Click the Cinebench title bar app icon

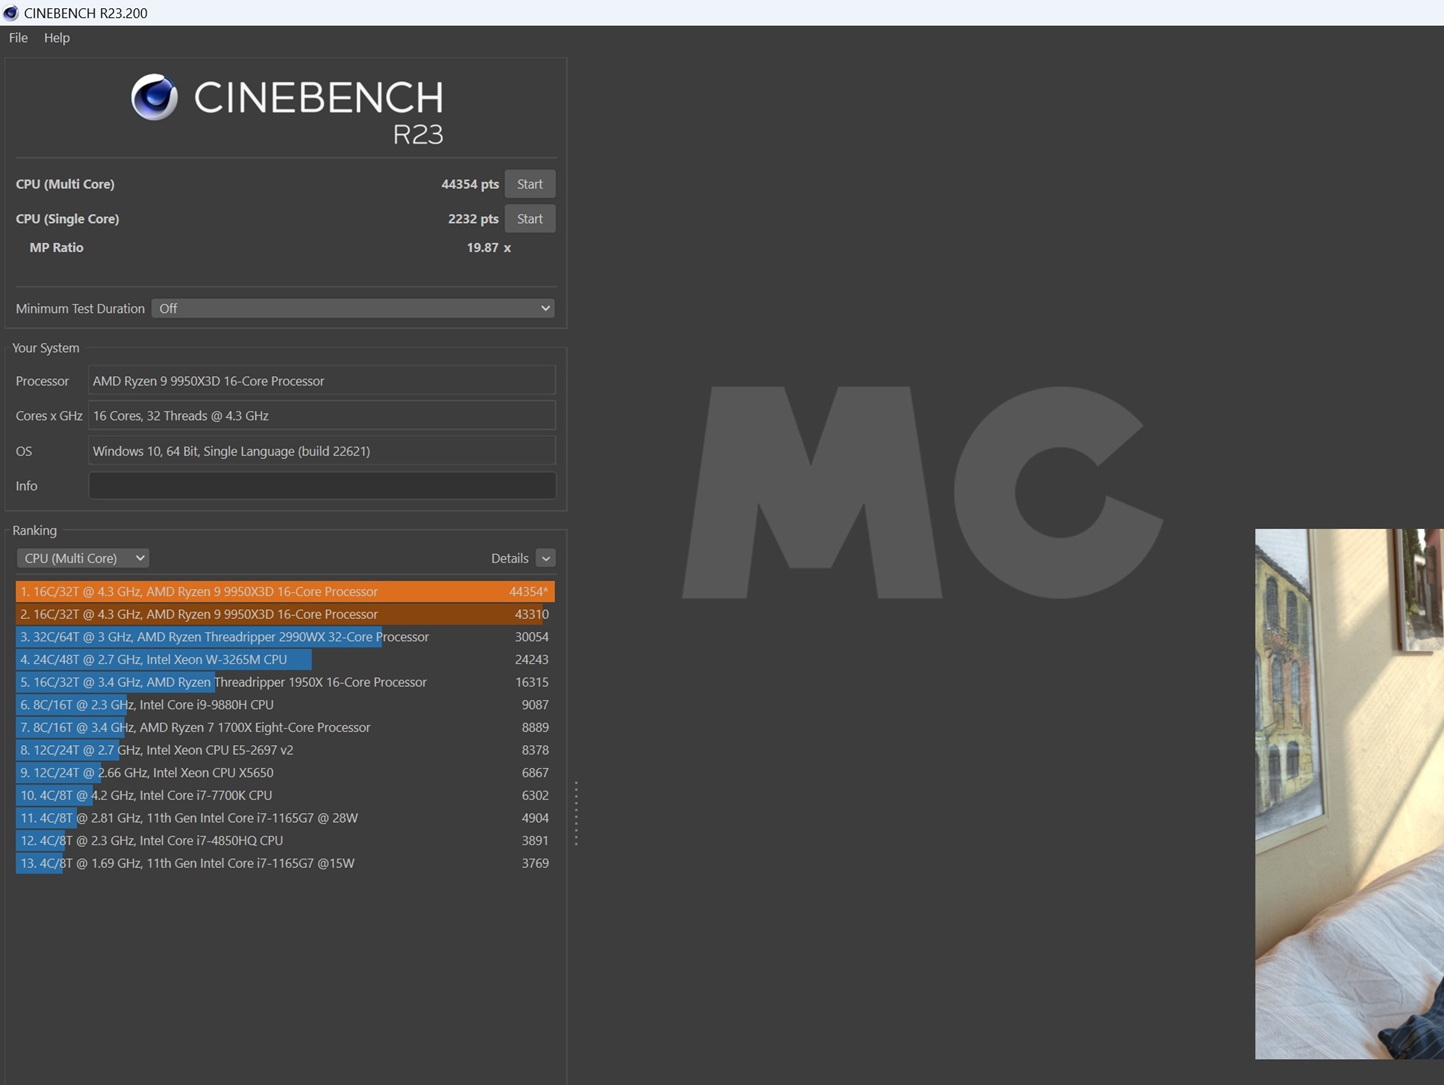click(x=11, y=13)
